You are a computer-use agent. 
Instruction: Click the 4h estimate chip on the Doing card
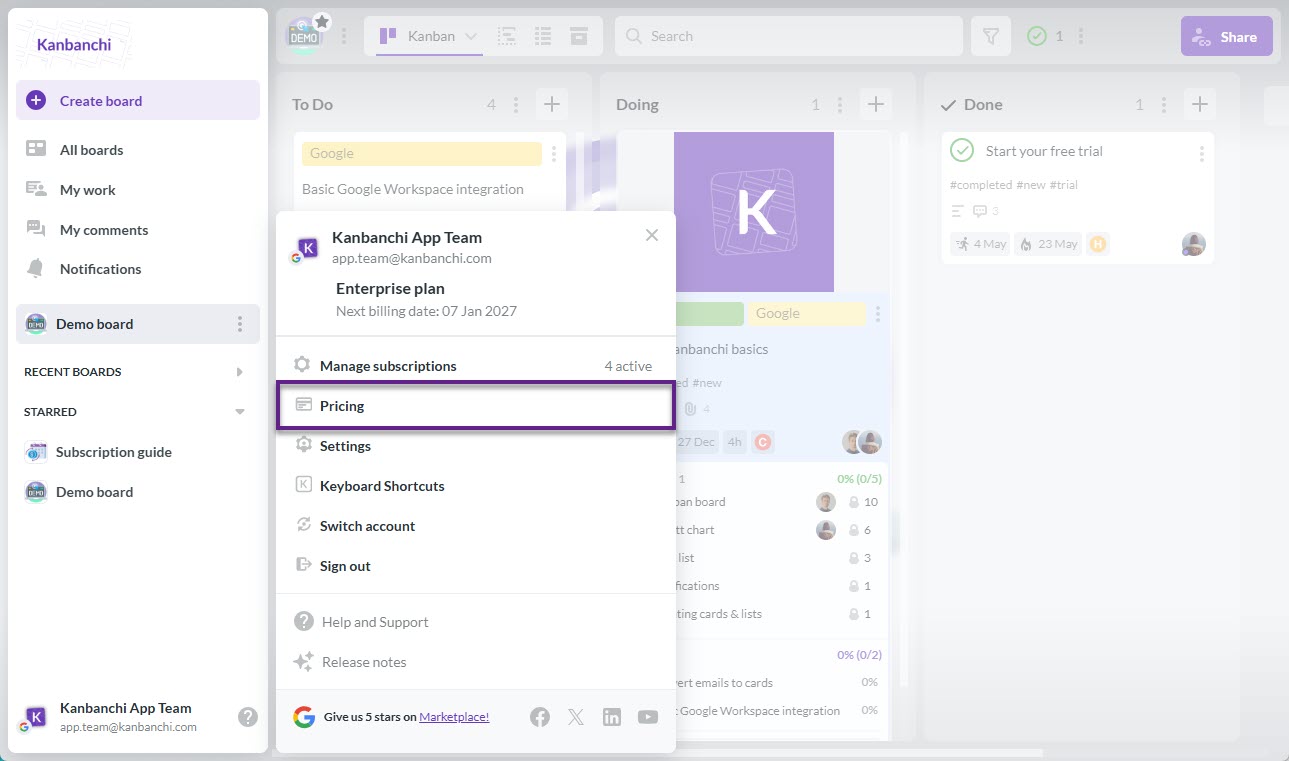pyautogui.click(x=735, y=442)
